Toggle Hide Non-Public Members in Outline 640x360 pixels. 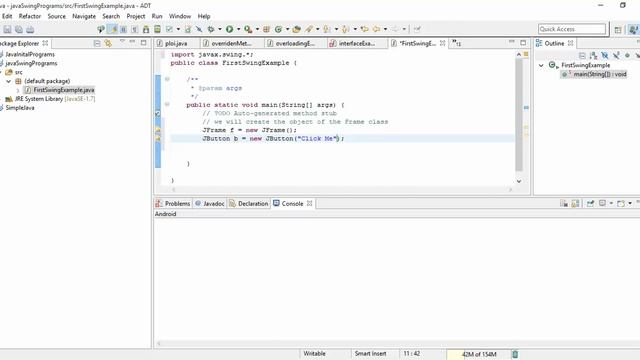tap(627, 55)
